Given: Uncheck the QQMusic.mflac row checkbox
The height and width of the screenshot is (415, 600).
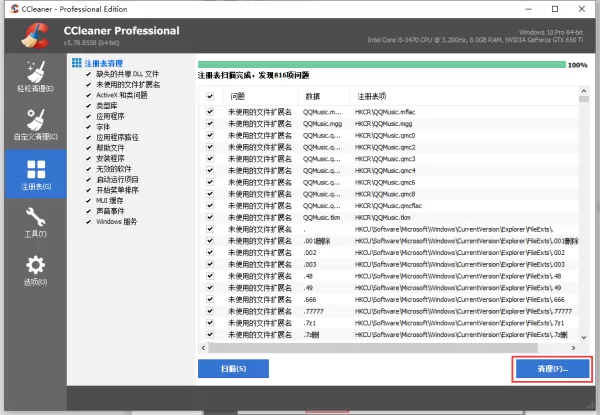Looking at the screenshot, I should 210,112.
